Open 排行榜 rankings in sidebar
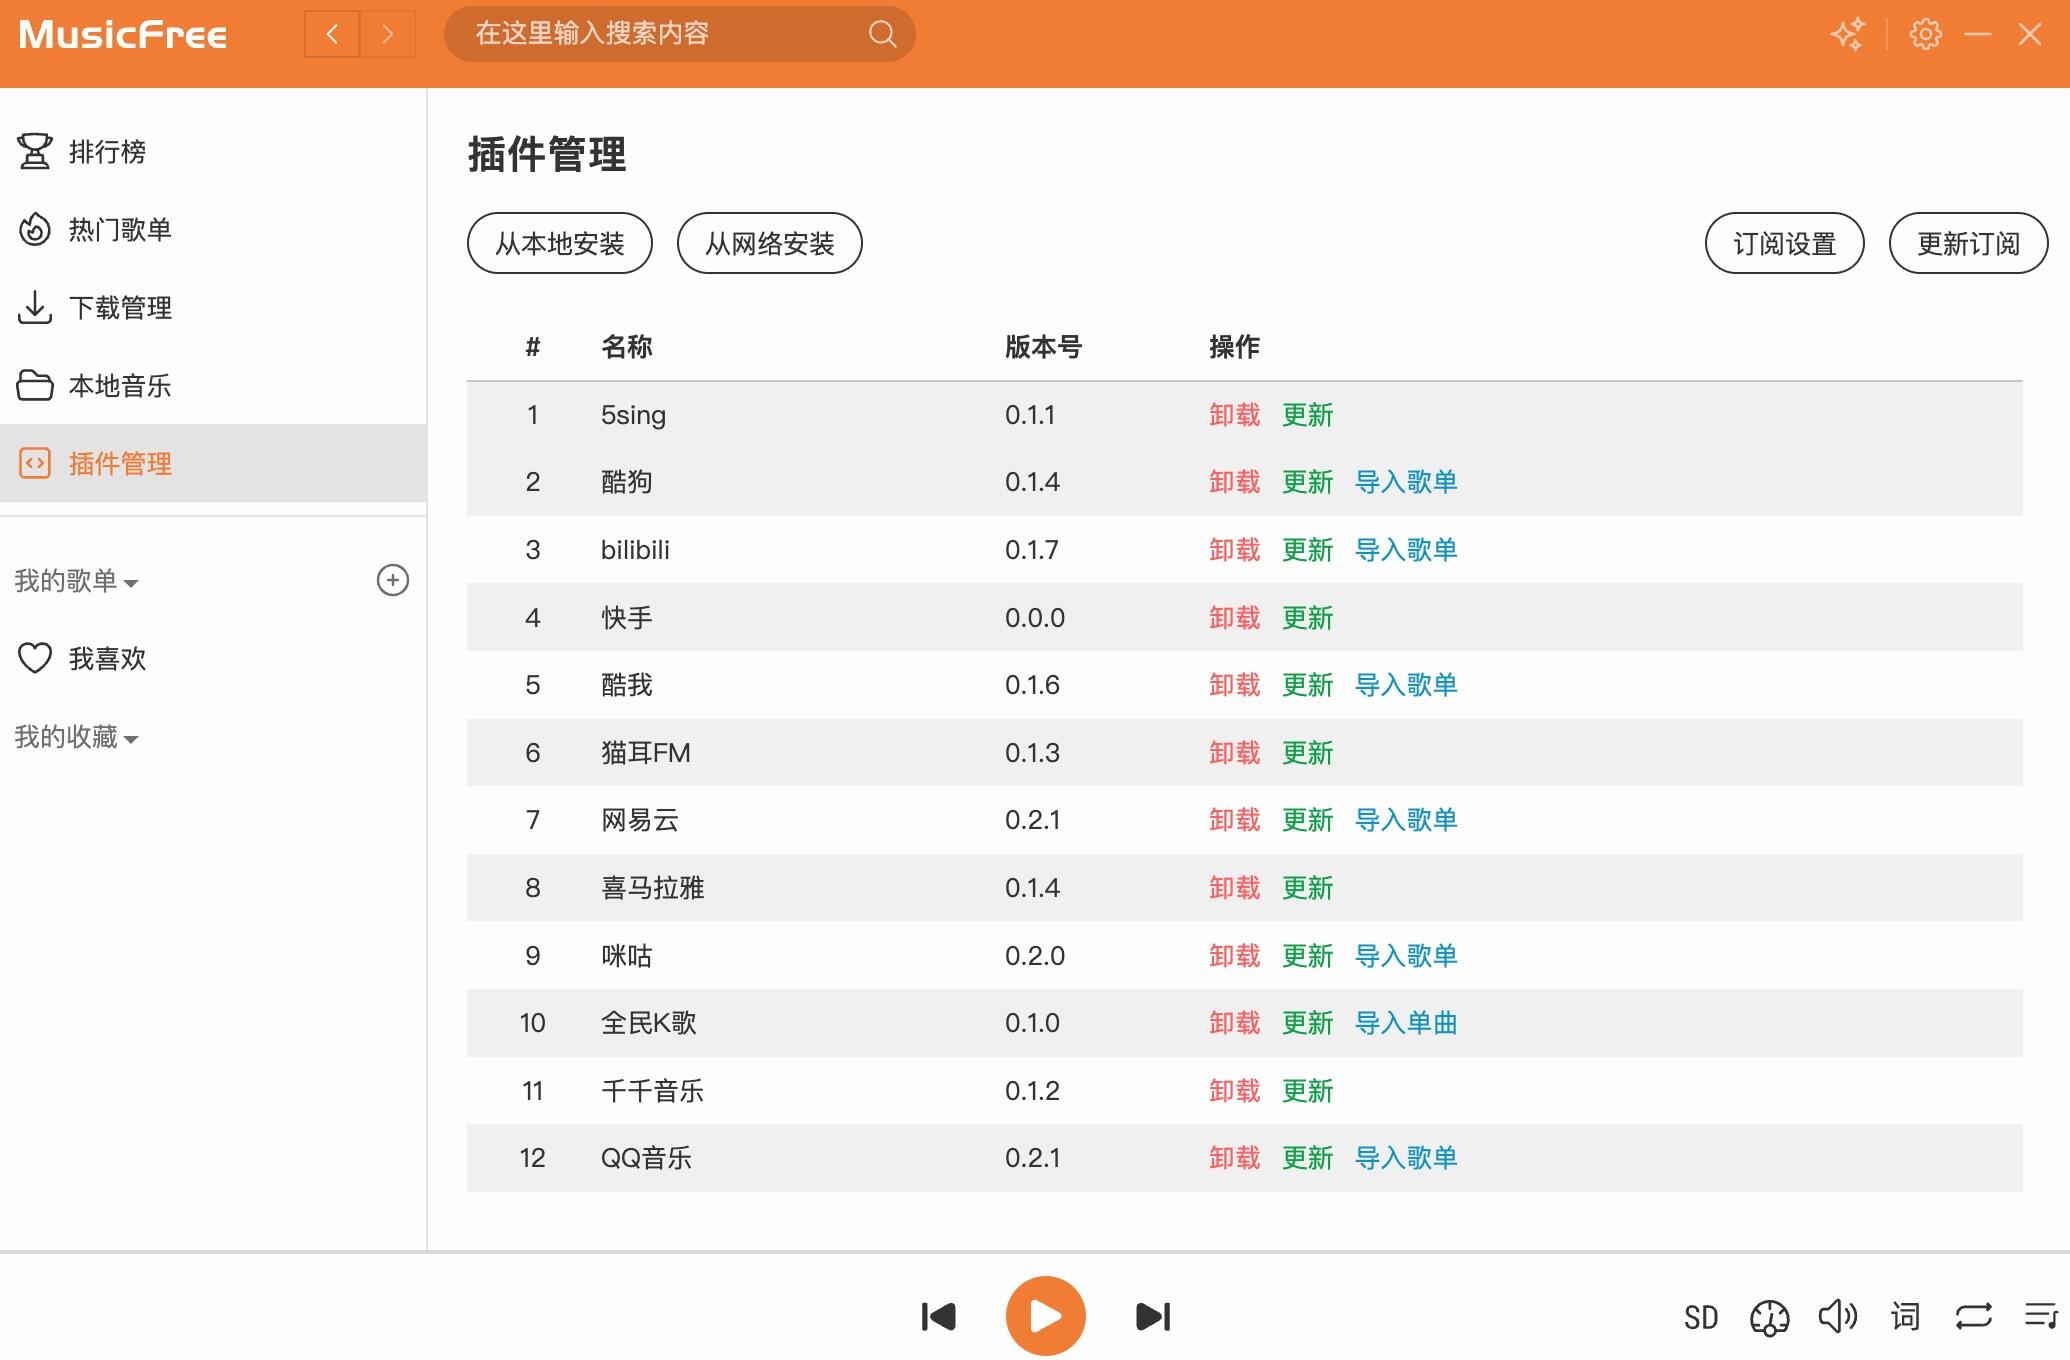The height and width of the screenshot is (1360, 2070). [x=213, y=152]
